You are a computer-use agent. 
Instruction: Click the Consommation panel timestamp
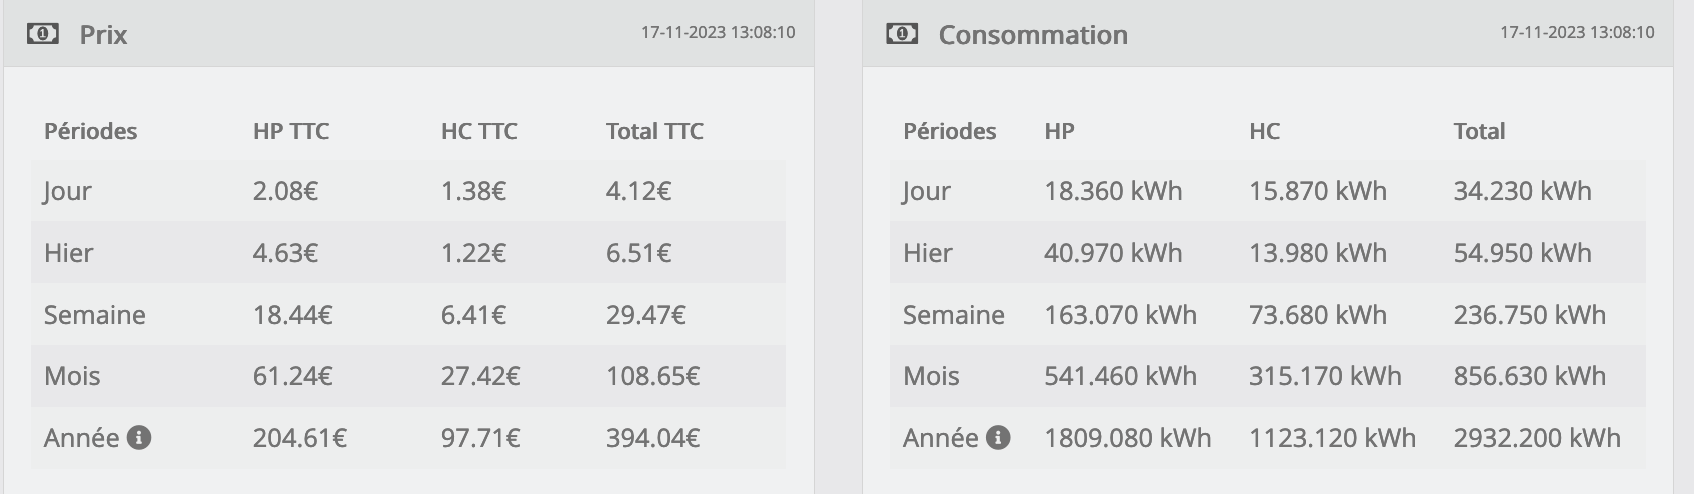(1576, 32)
